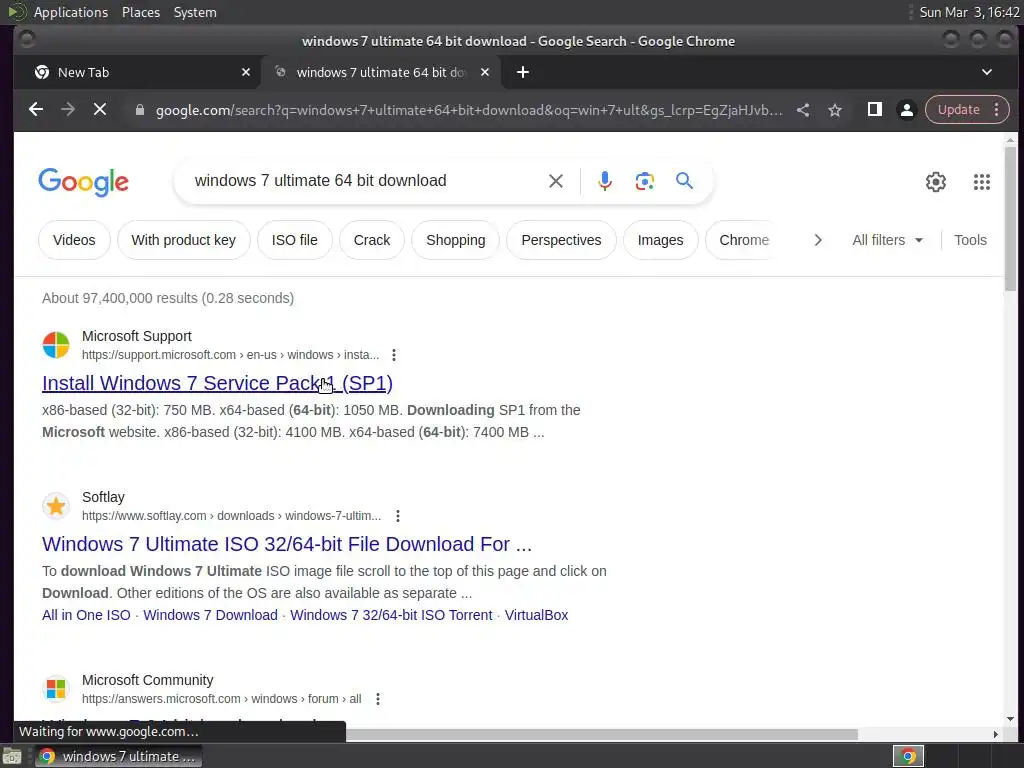Click the clock showing Sun Mar 3
Viewport: 1024px width, 768px height.
[x=969, y=12]
